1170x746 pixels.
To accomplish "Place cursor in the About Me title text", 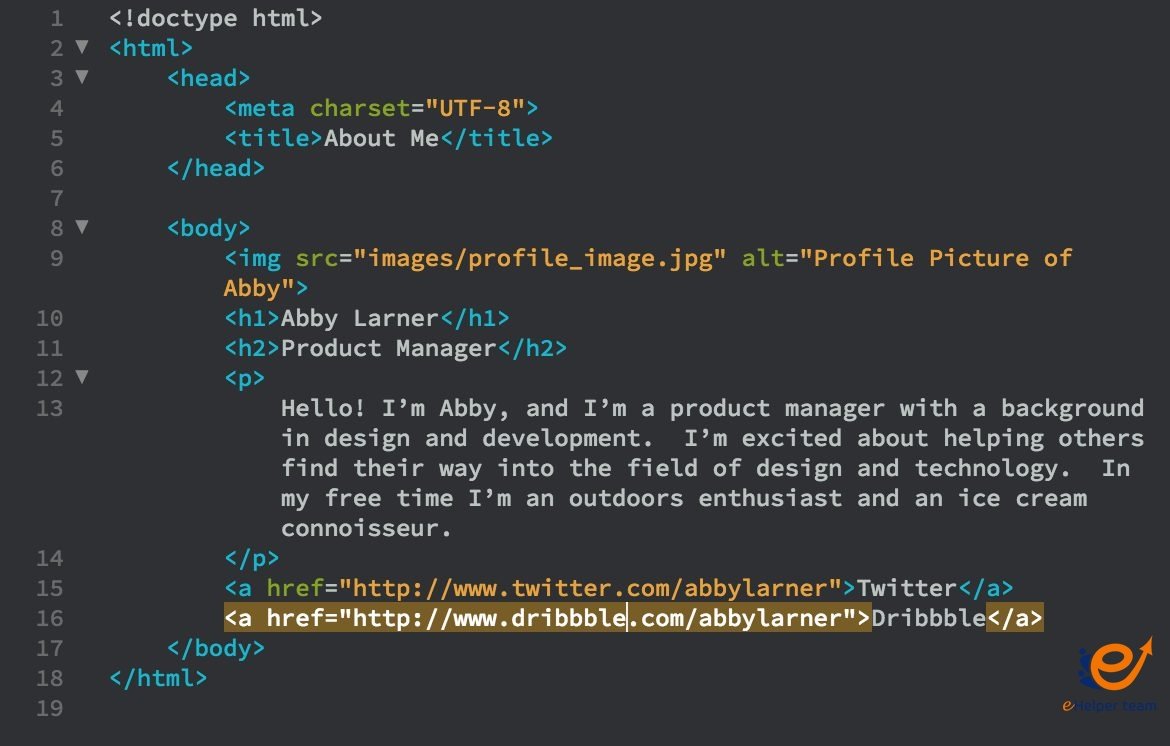I will [x=381, y=138].
